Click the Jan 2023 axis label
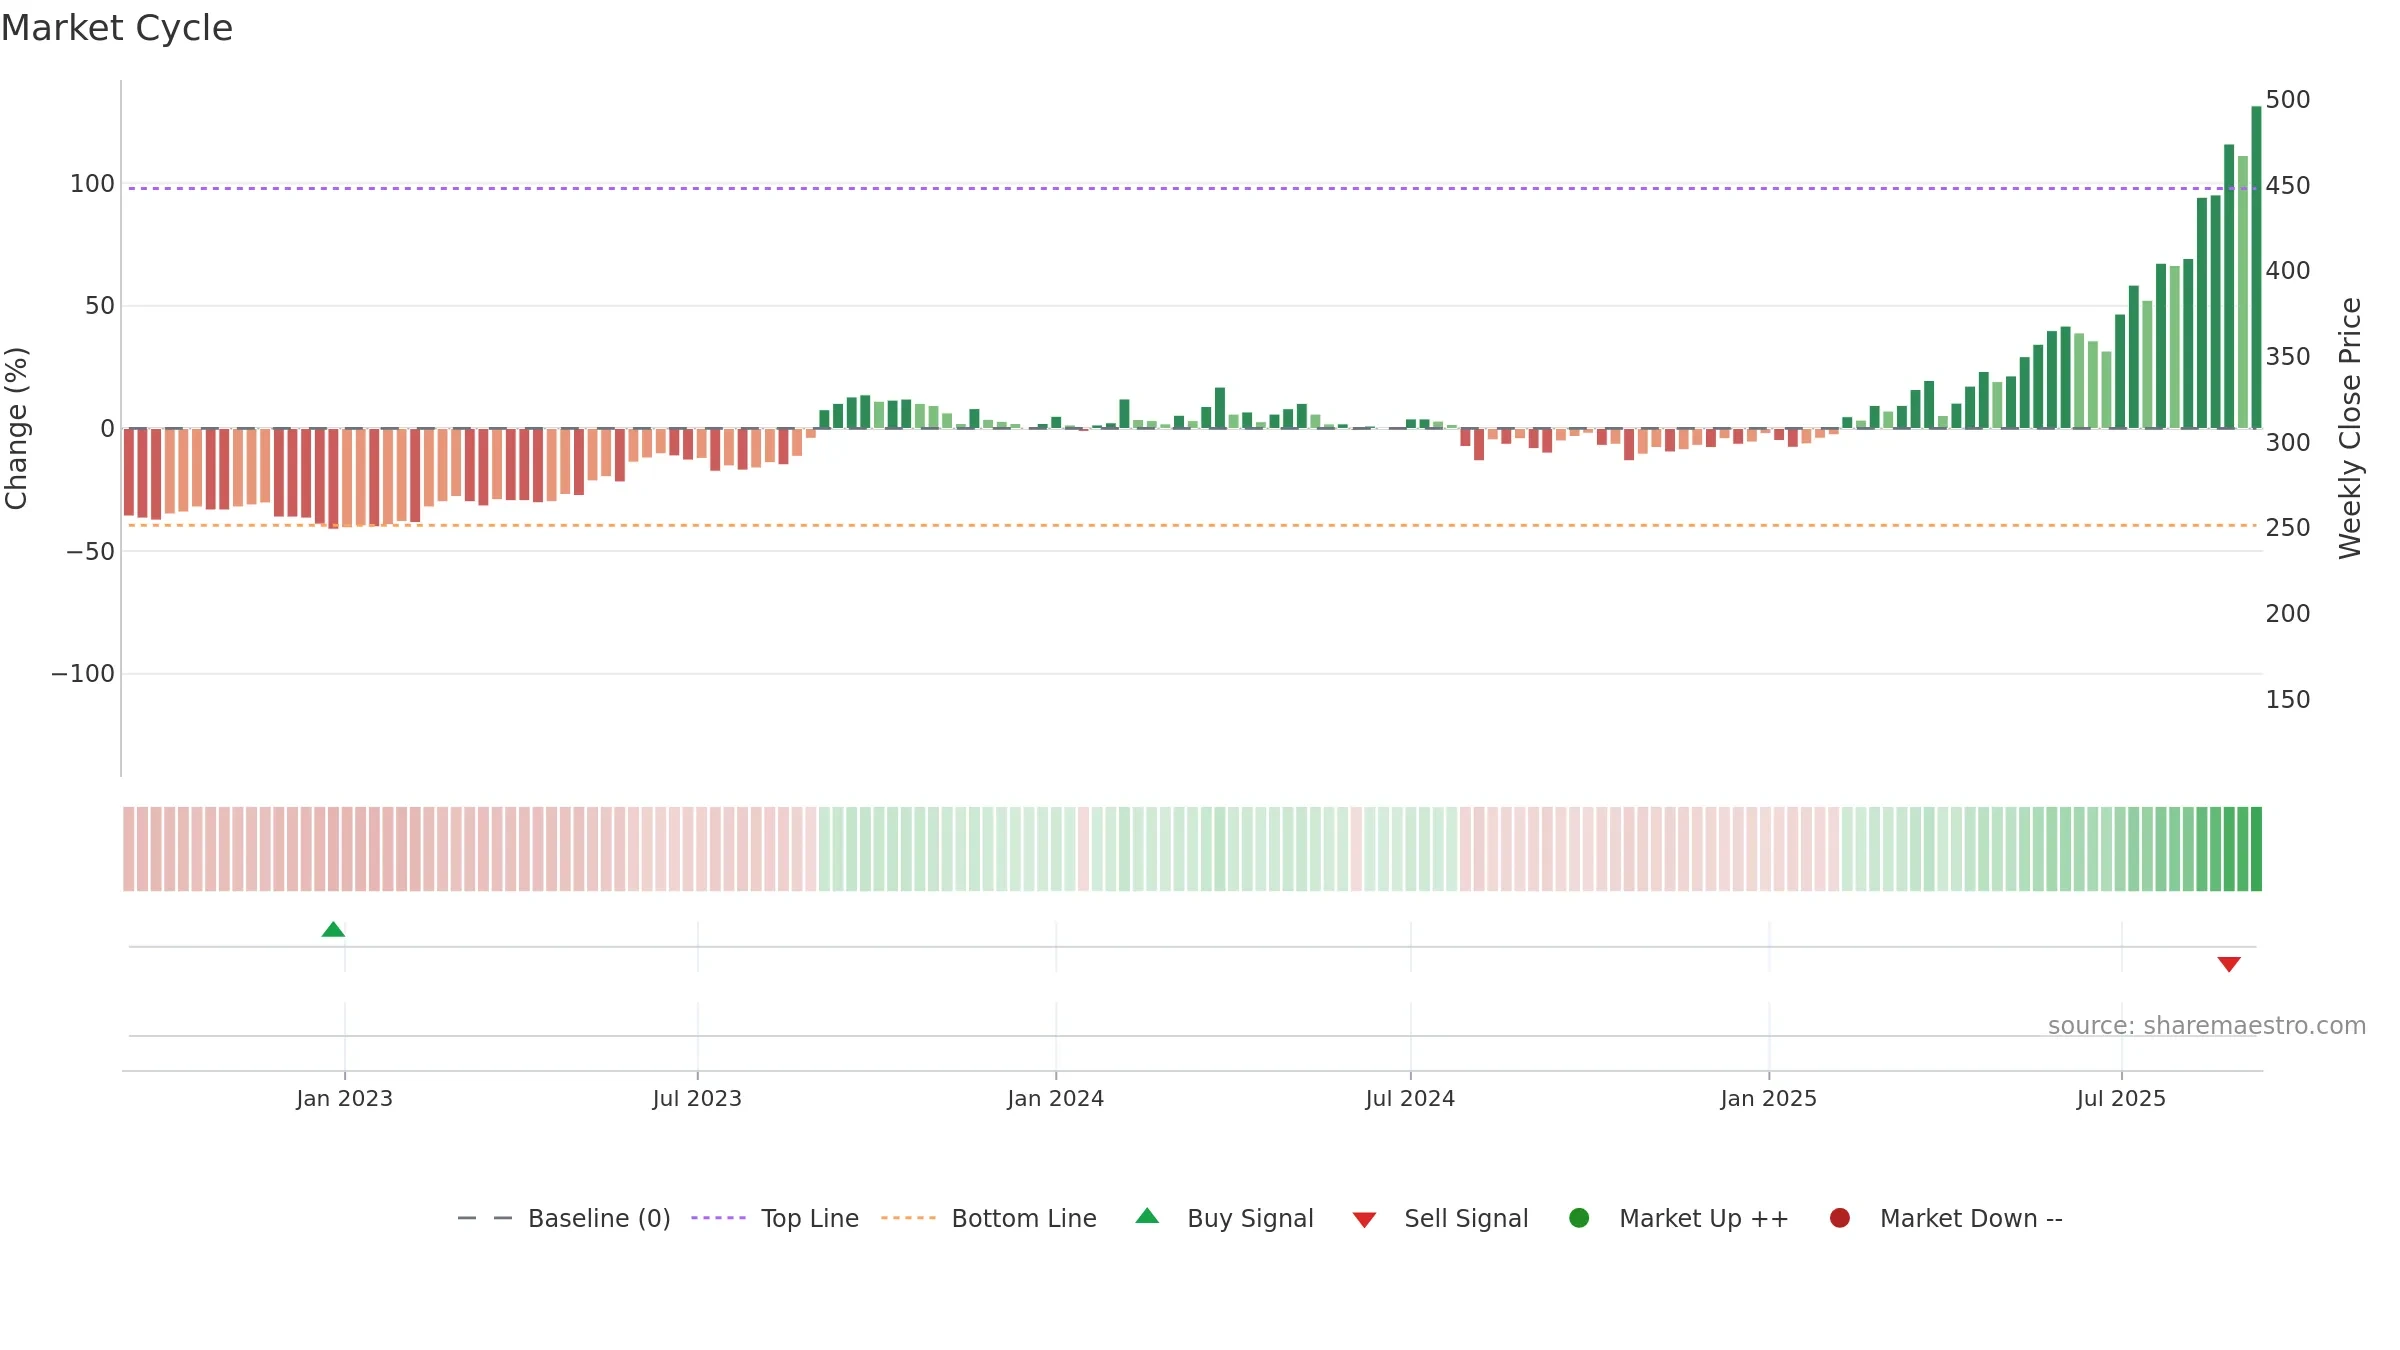Viewport: 2400px width, 1350px height. click(344, 1099)
